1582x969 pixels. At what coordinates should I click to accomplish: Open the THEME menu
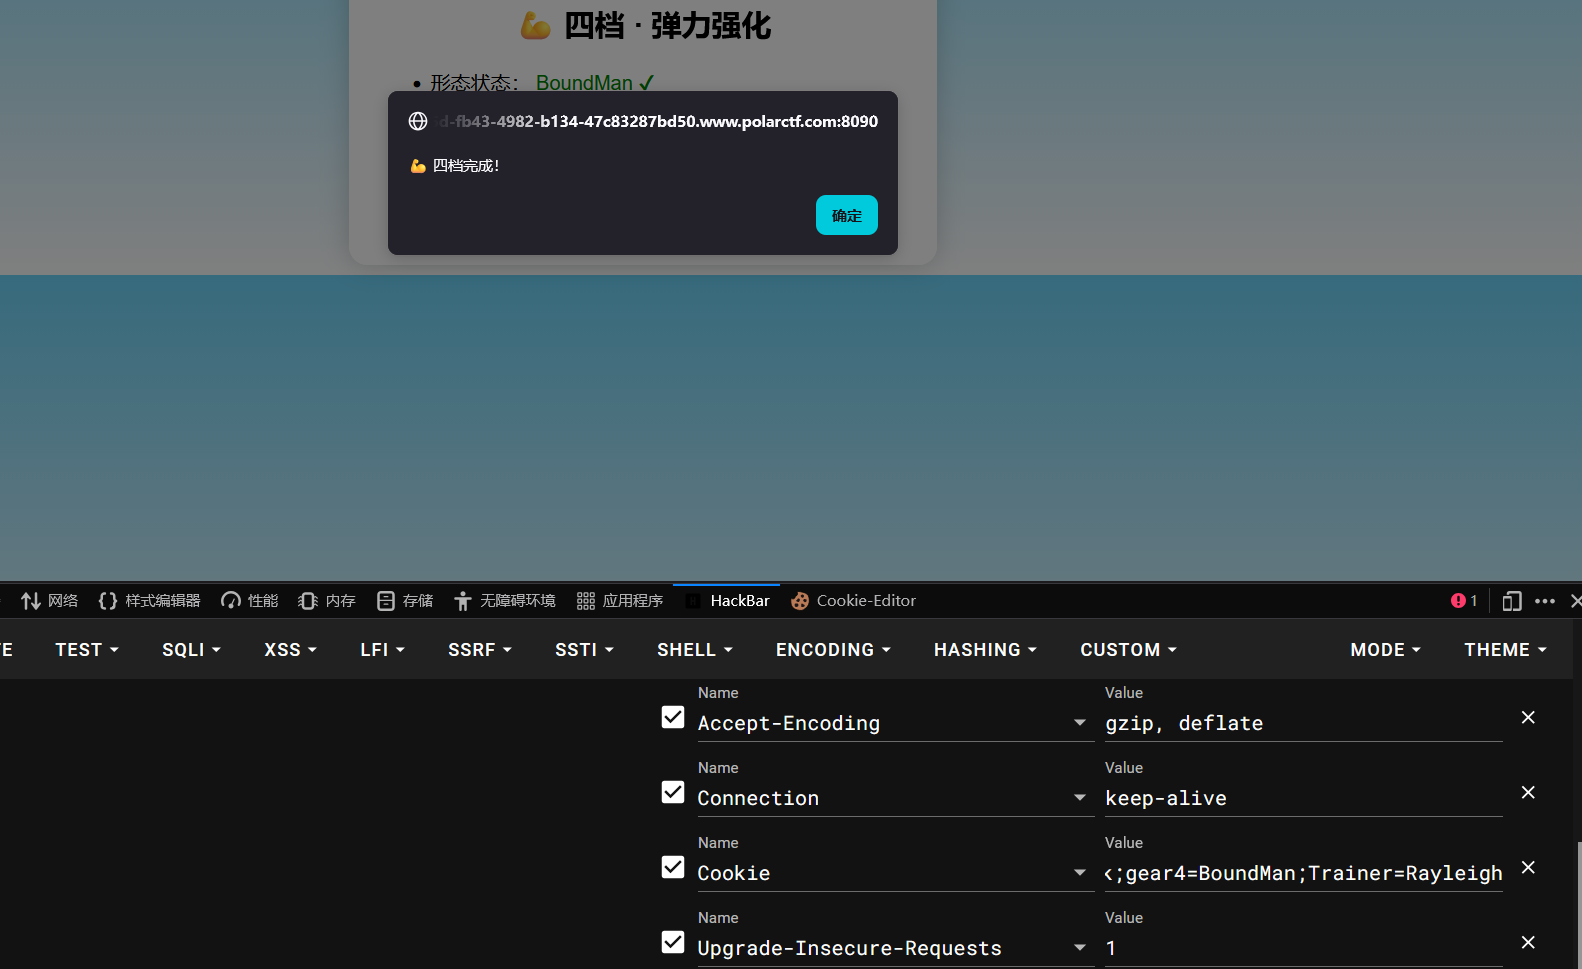pos(1505,650)
